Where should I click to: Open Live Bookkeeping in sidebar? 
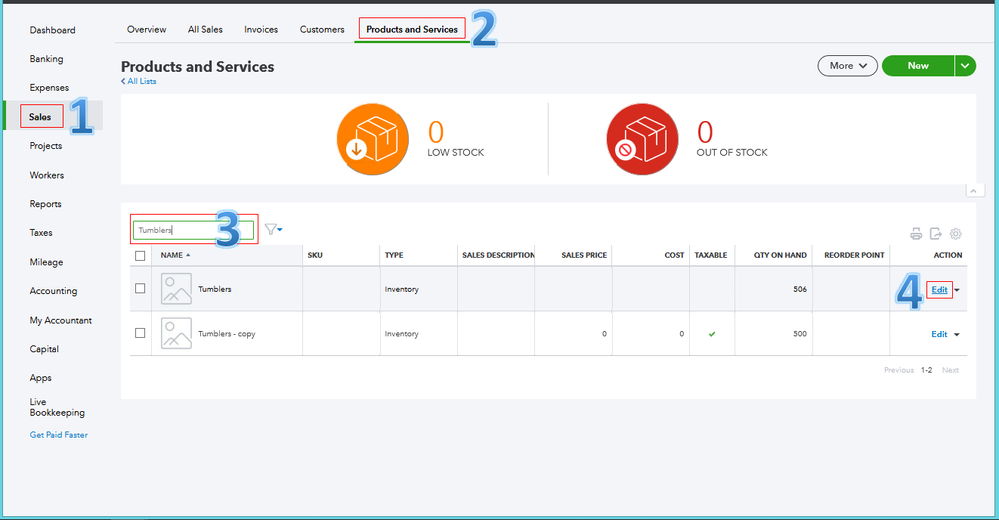coord(57,407)
